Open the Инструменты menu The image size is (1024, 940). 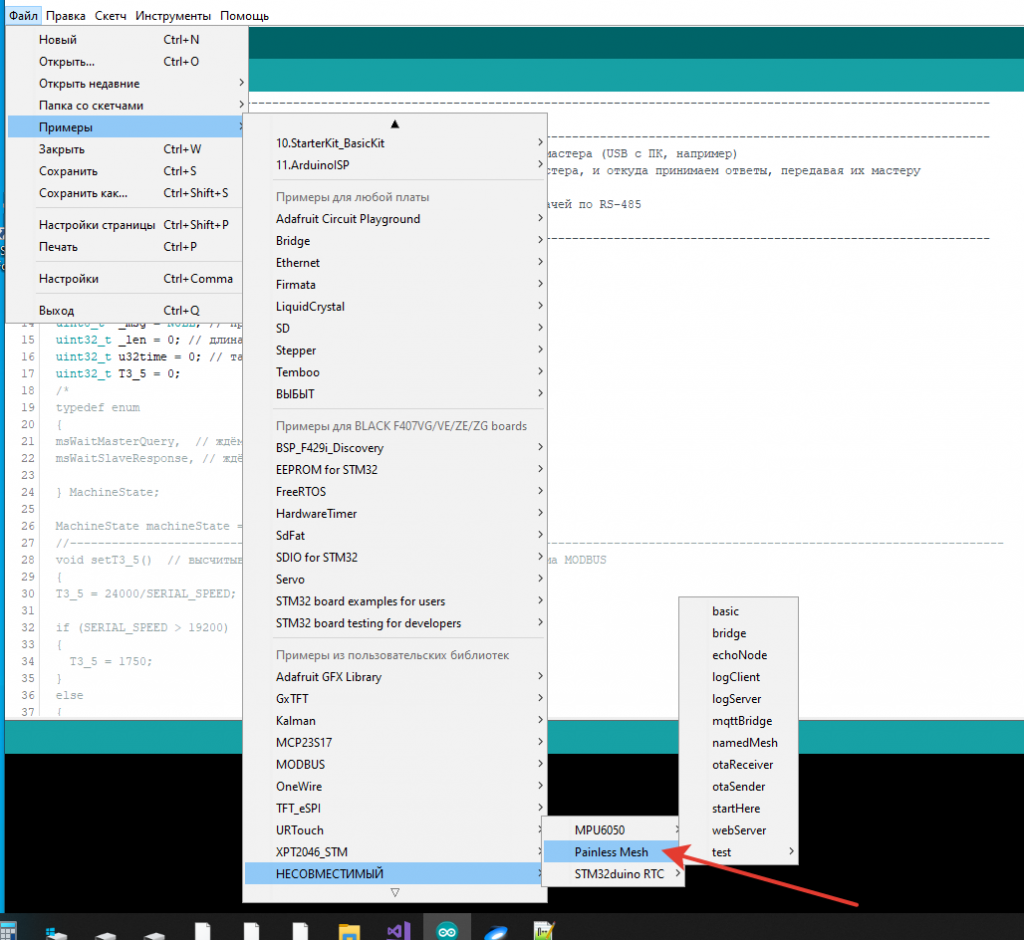click(173, 16)
